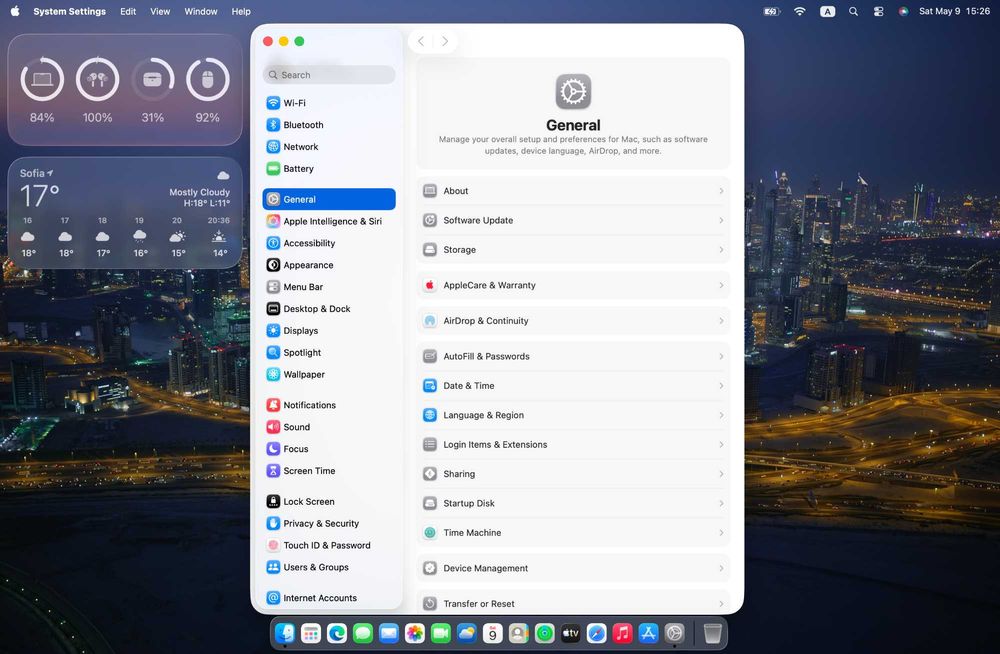Open Notifications settings

(328, 405)
